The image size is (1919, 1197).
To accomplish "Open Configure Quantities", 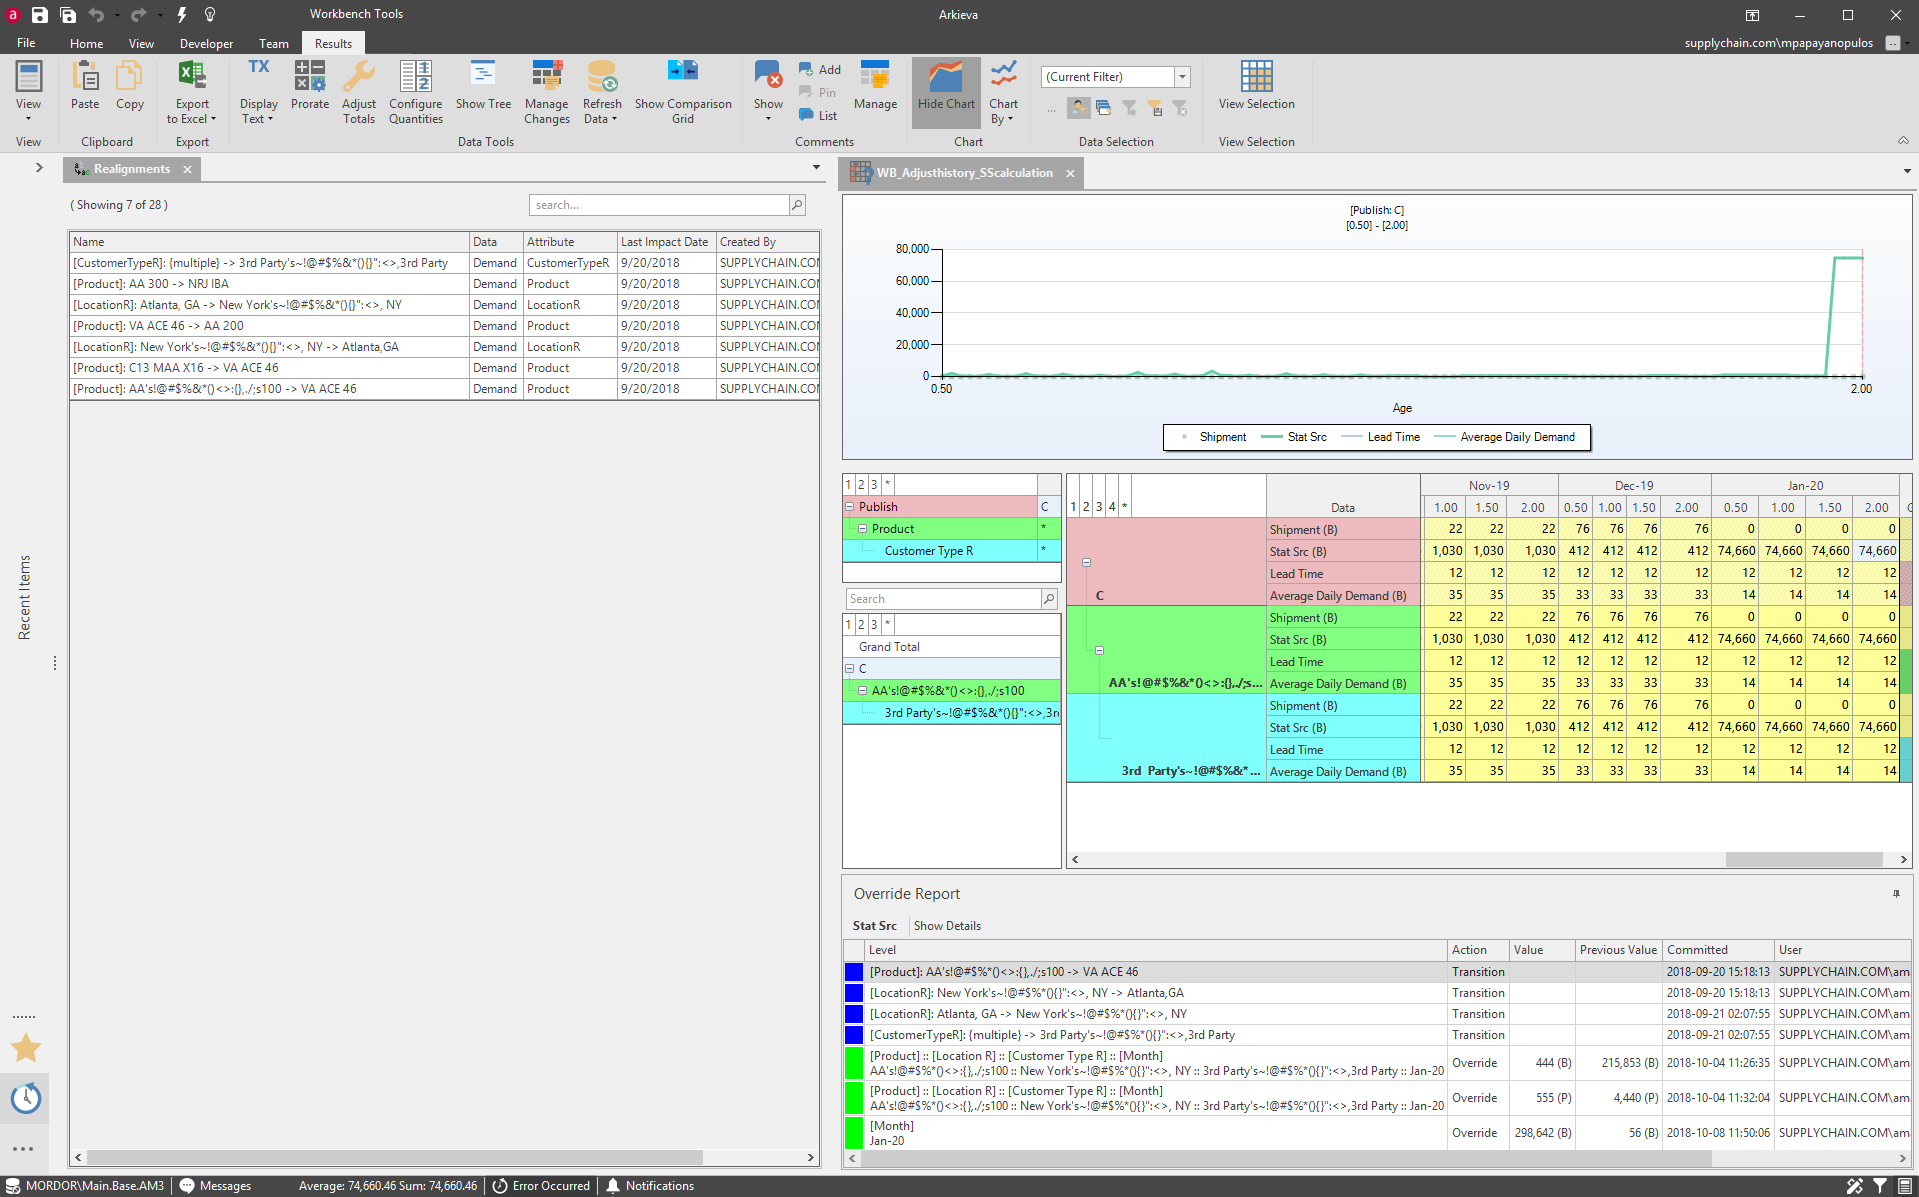I will [416, 92].
